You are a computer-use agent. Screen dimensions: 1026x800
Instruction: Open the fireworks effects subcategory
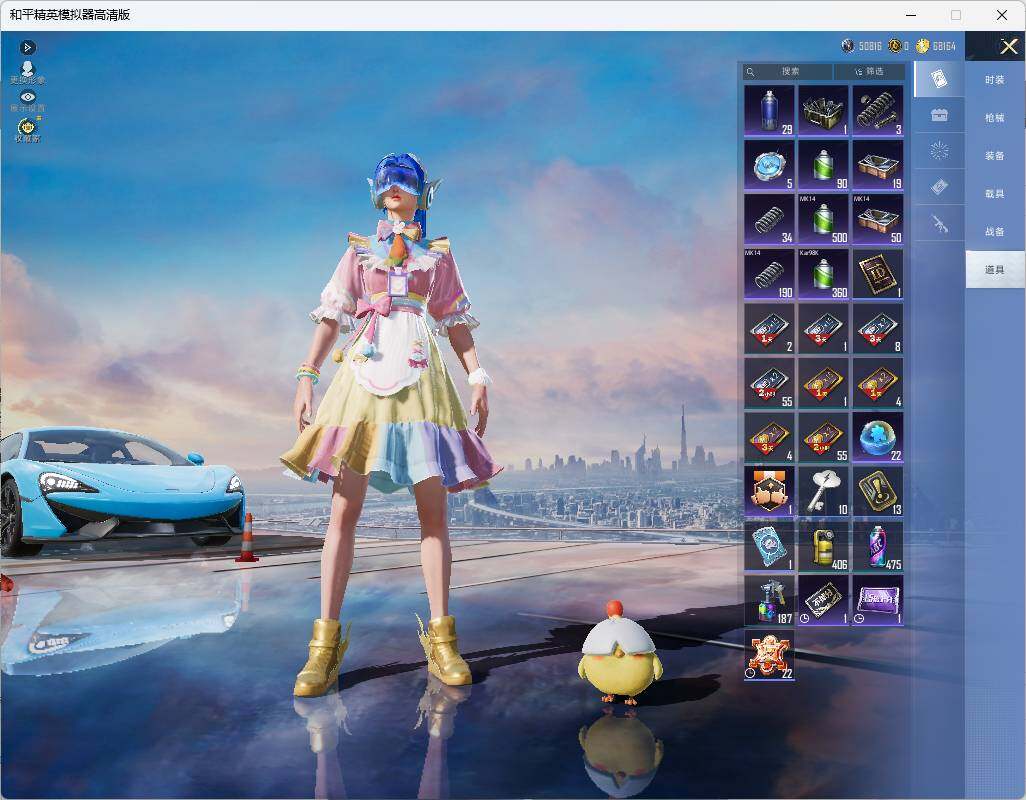(x=939, y=151)
